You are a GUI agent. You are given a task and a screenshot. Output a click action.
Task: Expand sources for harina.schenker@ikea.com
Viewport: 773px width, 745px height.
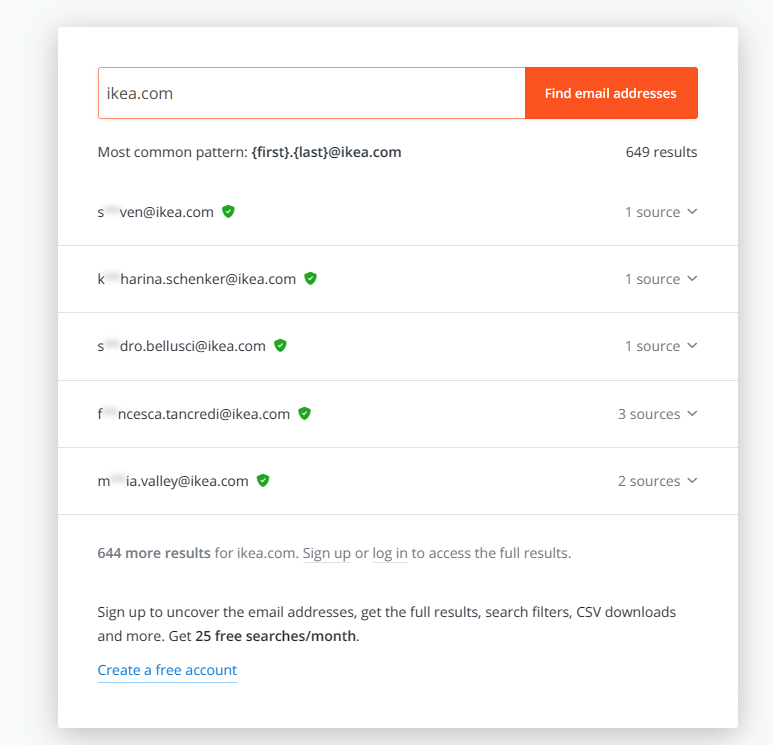tap(661, 279)
